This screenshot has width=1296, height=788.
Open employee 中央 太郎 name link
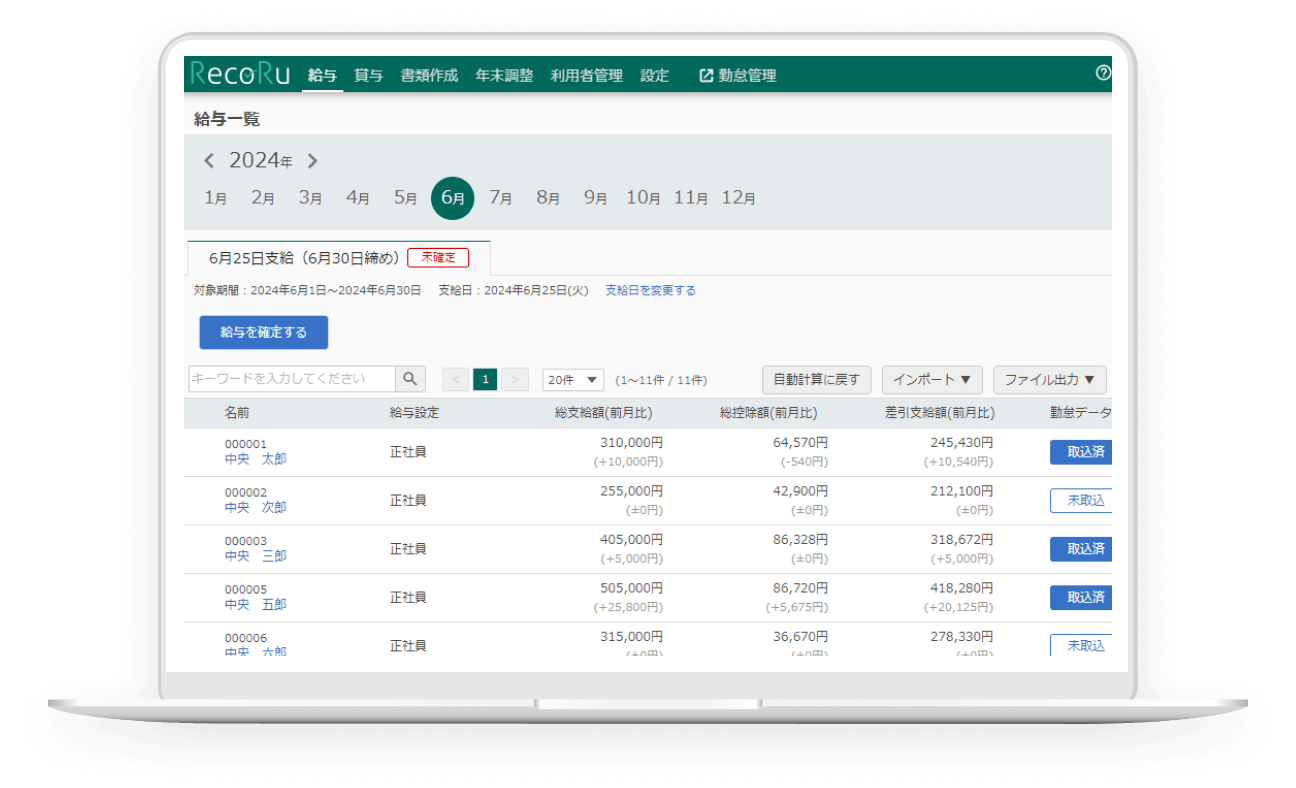255,459
